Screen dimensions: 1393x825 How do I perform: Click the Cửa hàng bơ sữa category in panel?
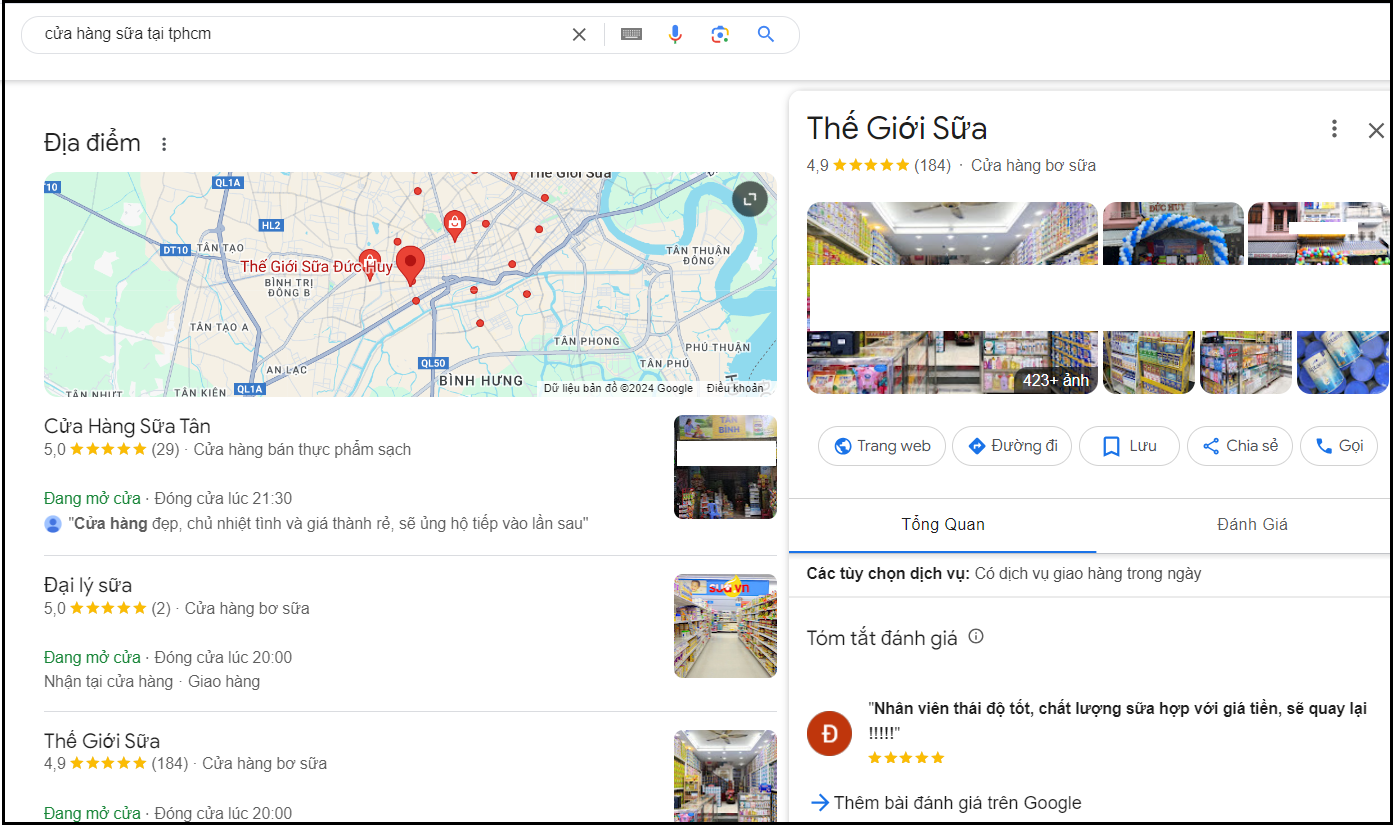click(1033, 166)
